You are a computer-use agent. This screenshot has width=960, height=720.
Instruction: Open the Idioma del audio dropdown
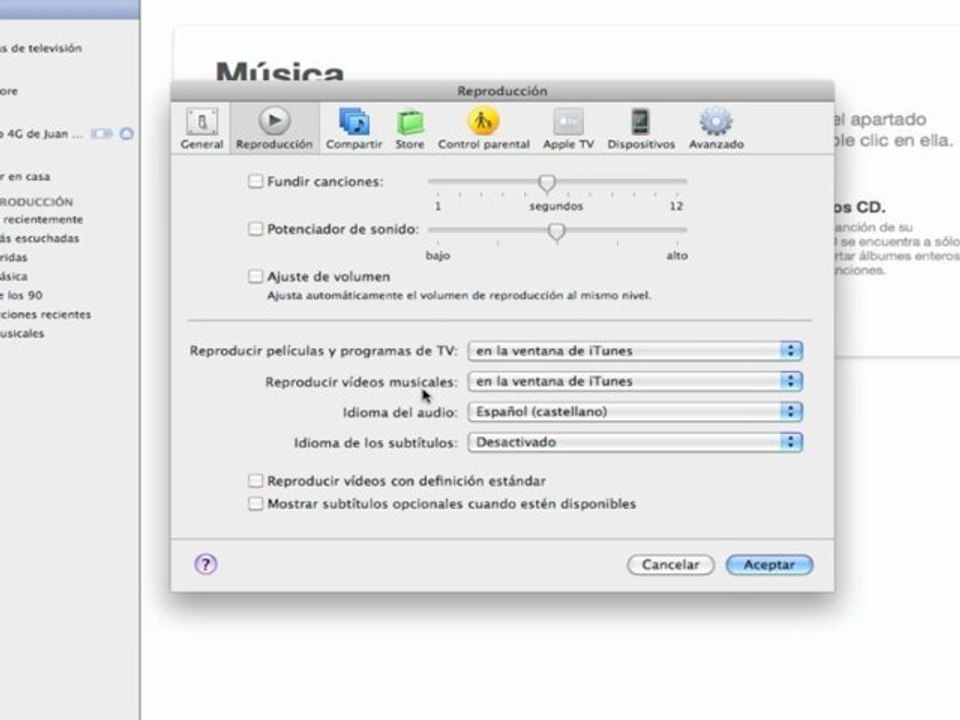click(635, 411)
